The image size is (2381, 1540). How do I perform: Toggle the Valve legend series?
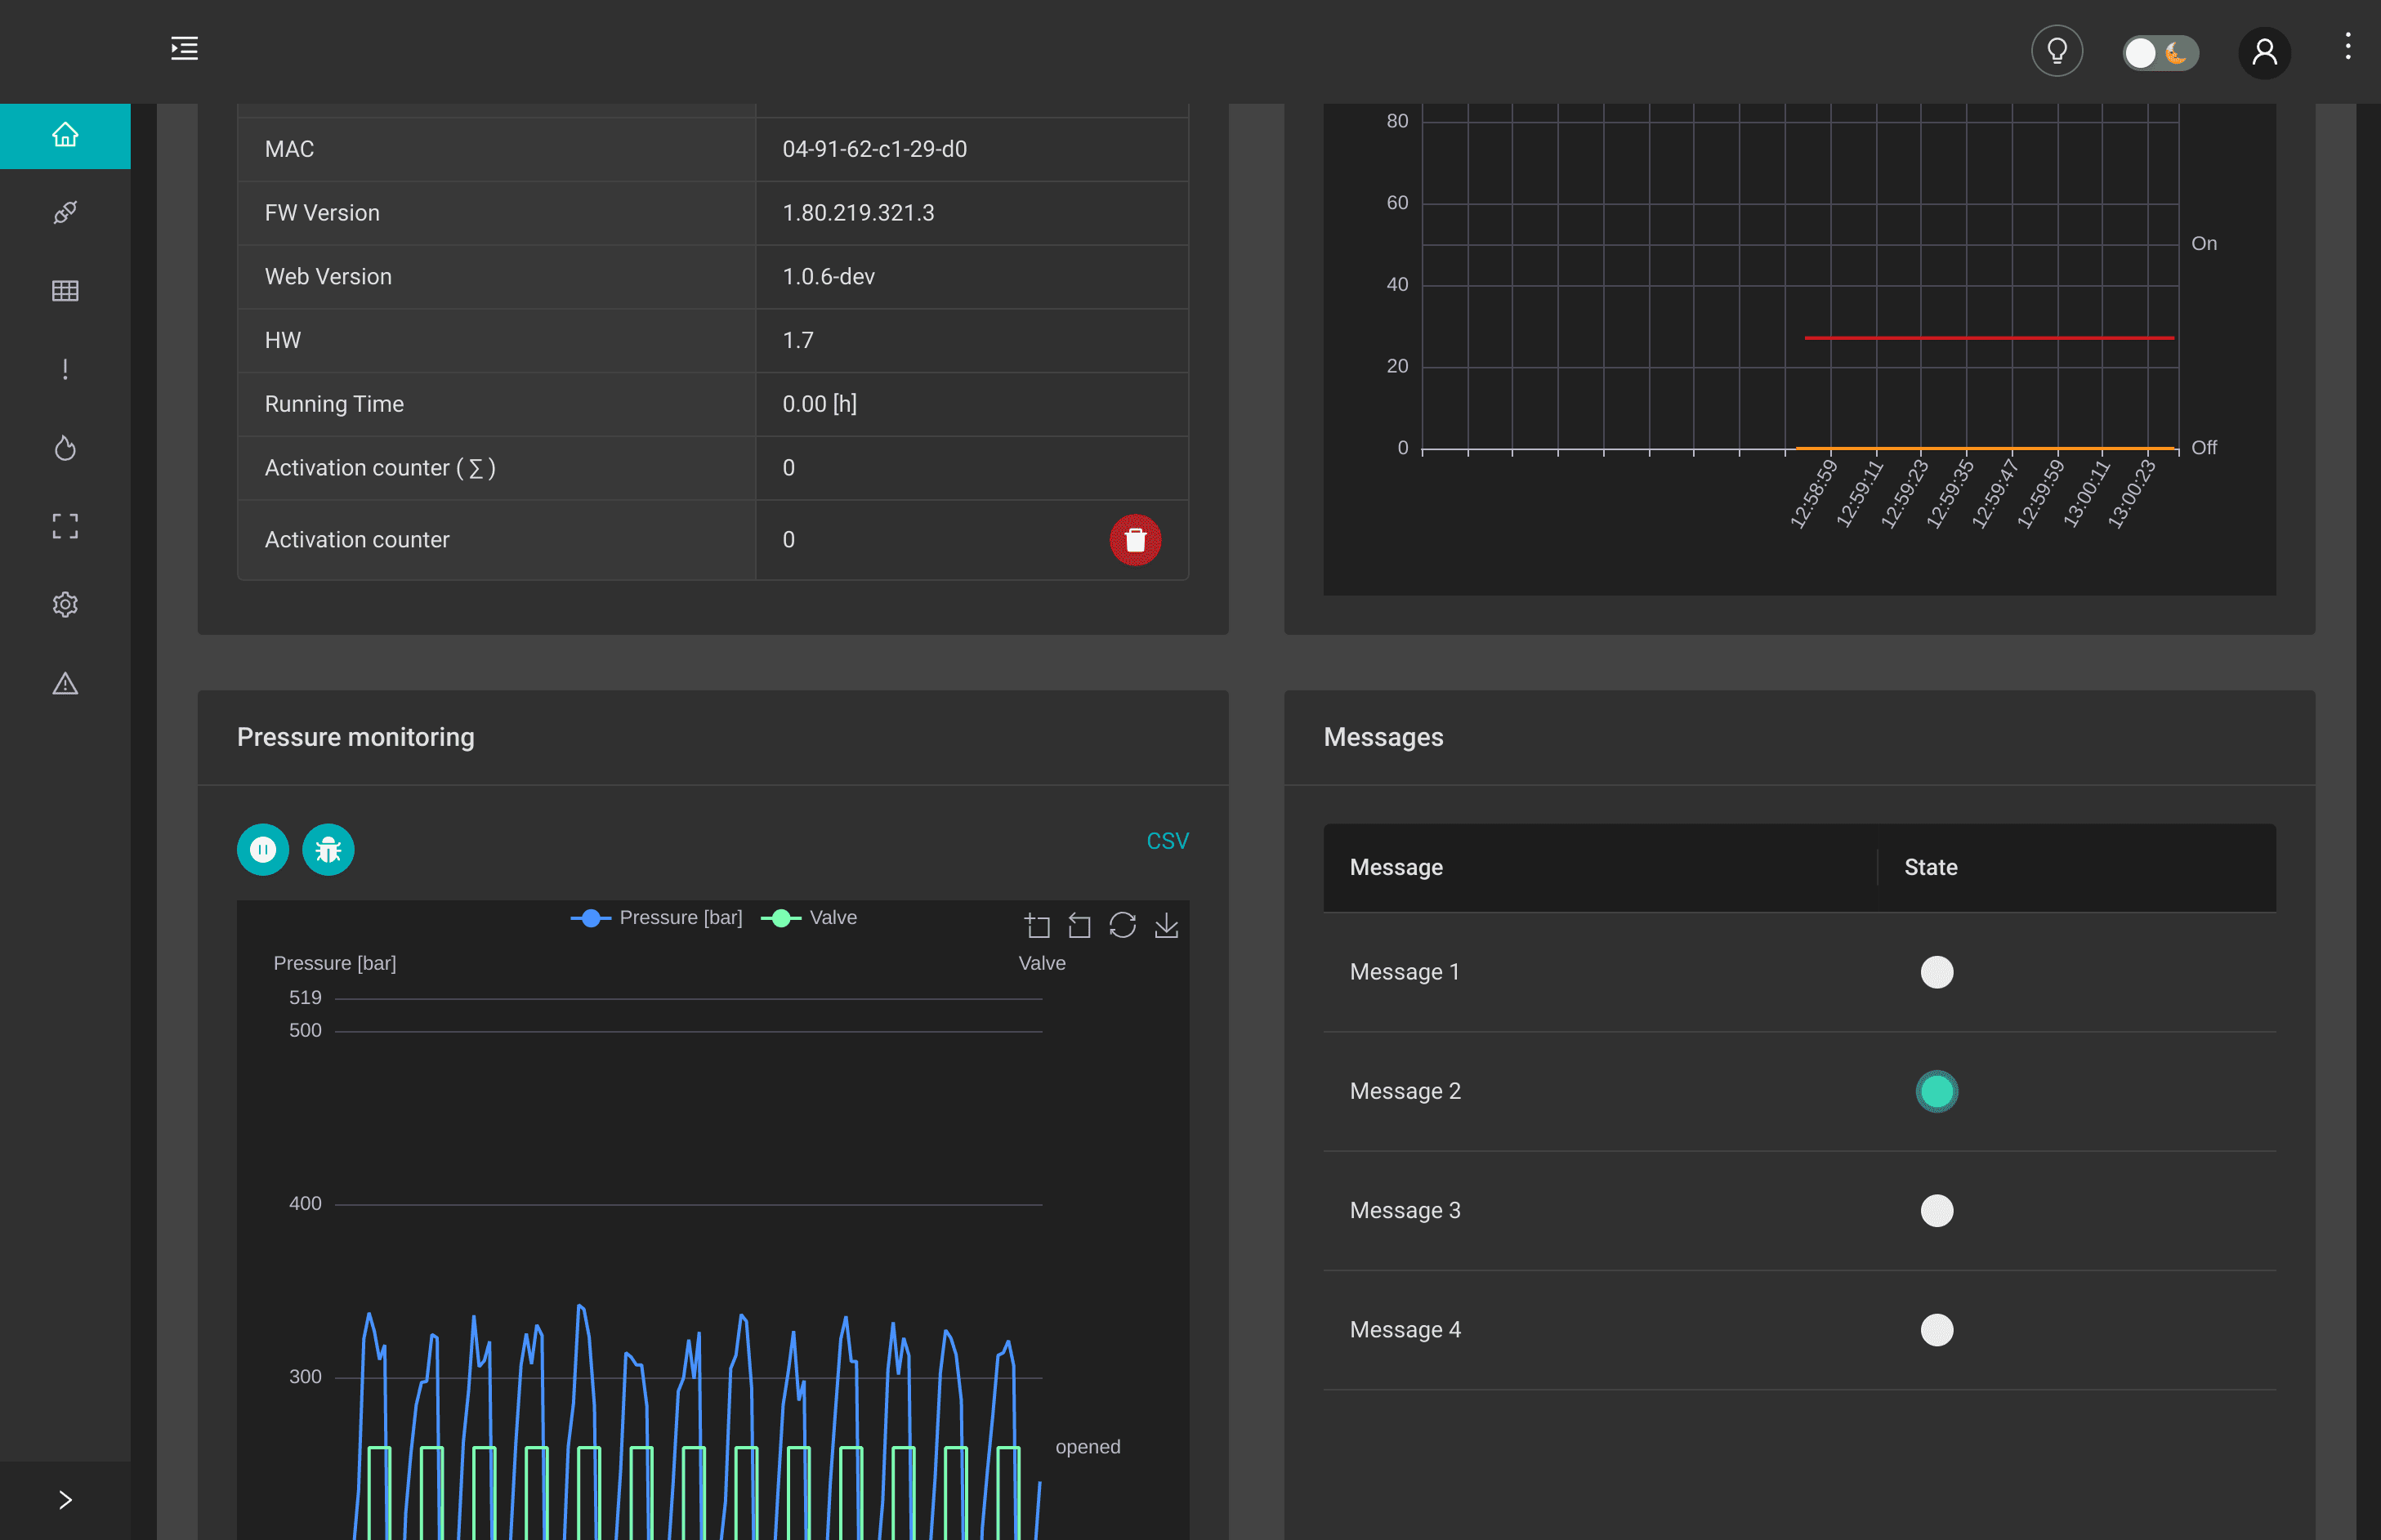point(809,918)
